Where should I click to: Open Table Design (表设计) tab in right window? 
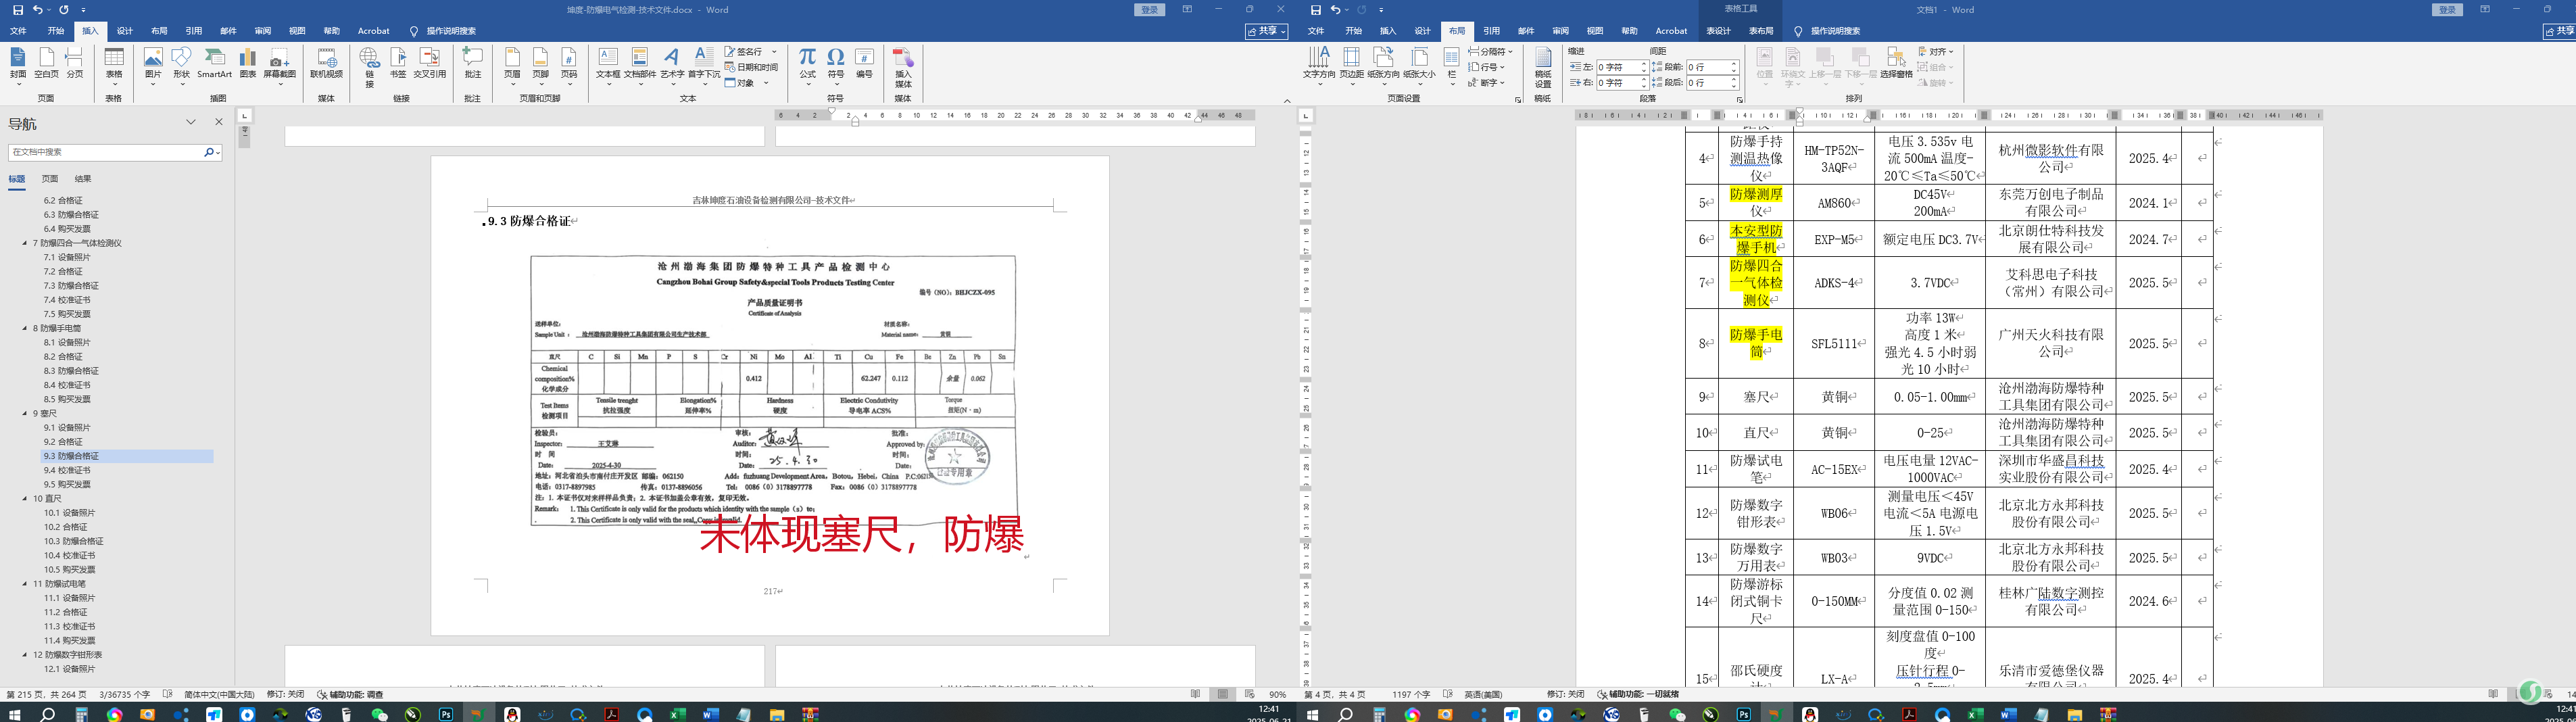click(1718, 31)
